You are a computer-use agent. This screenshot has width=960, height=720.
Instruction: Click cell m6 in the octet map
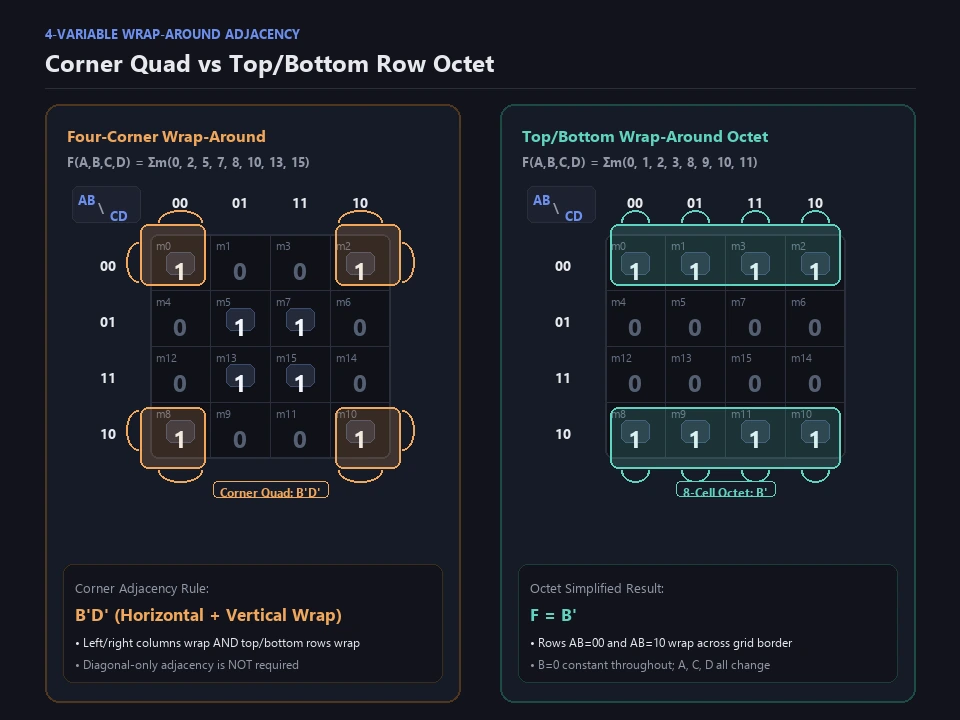click(815, 319)
